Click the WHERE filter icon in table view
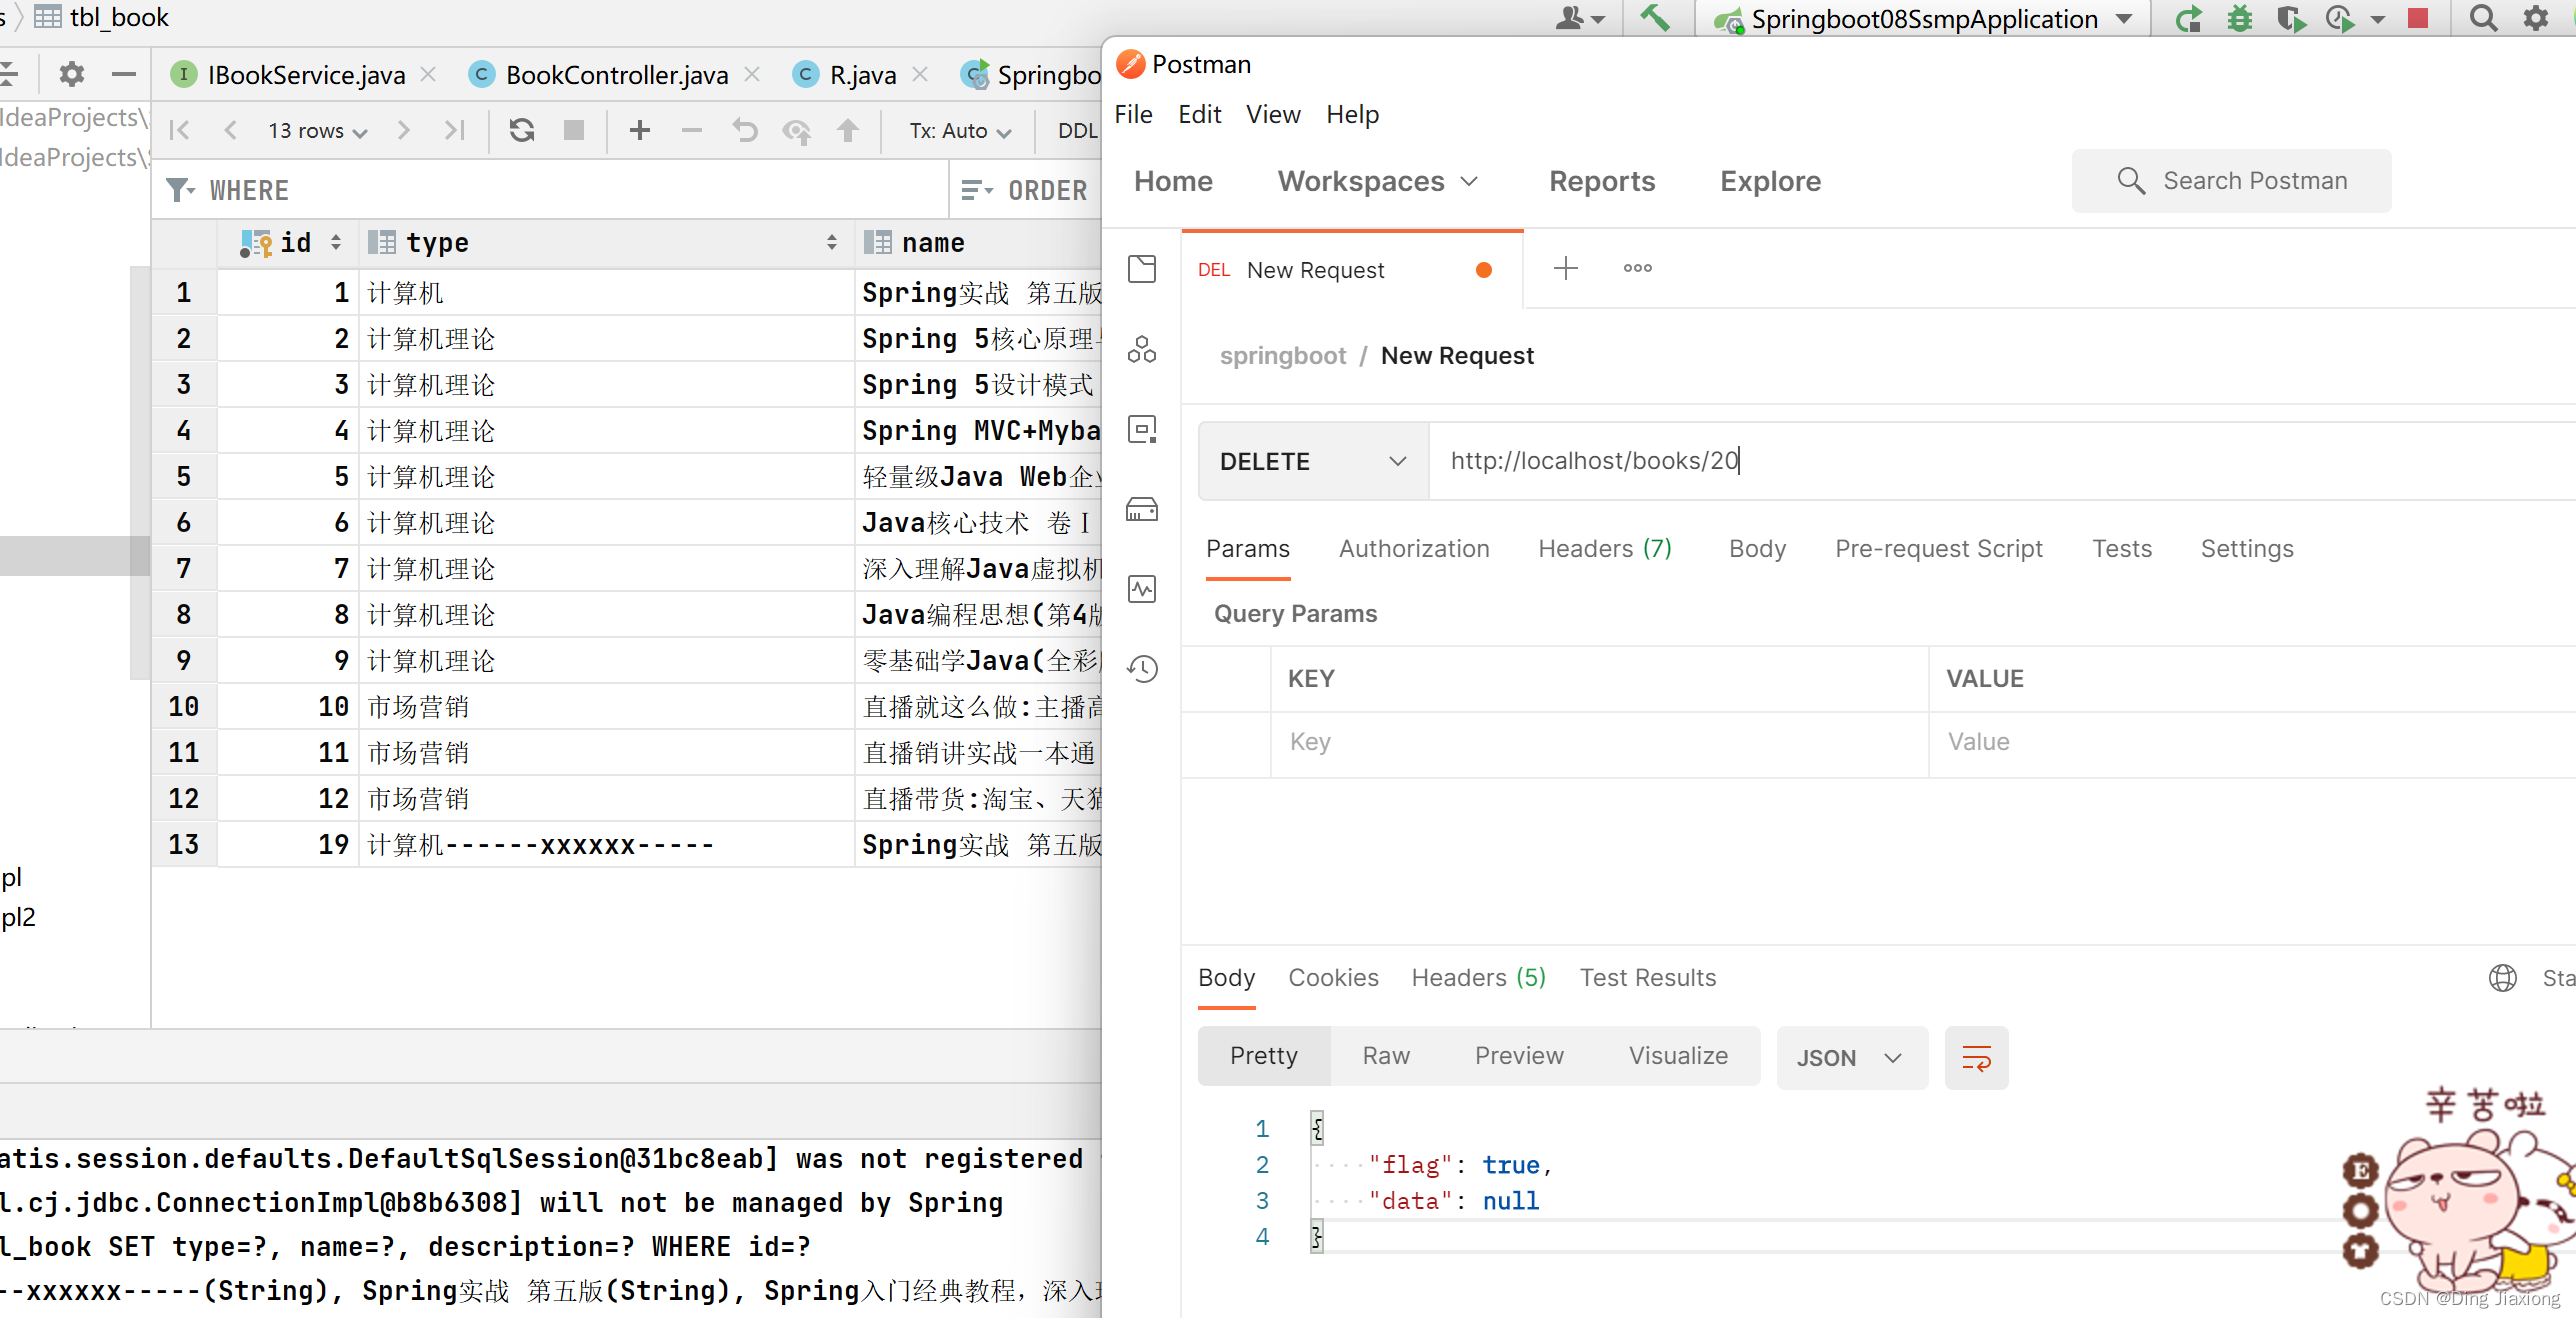This screenshot has height=1318, width=2576. pyautogui.click(x=176, y=190)
